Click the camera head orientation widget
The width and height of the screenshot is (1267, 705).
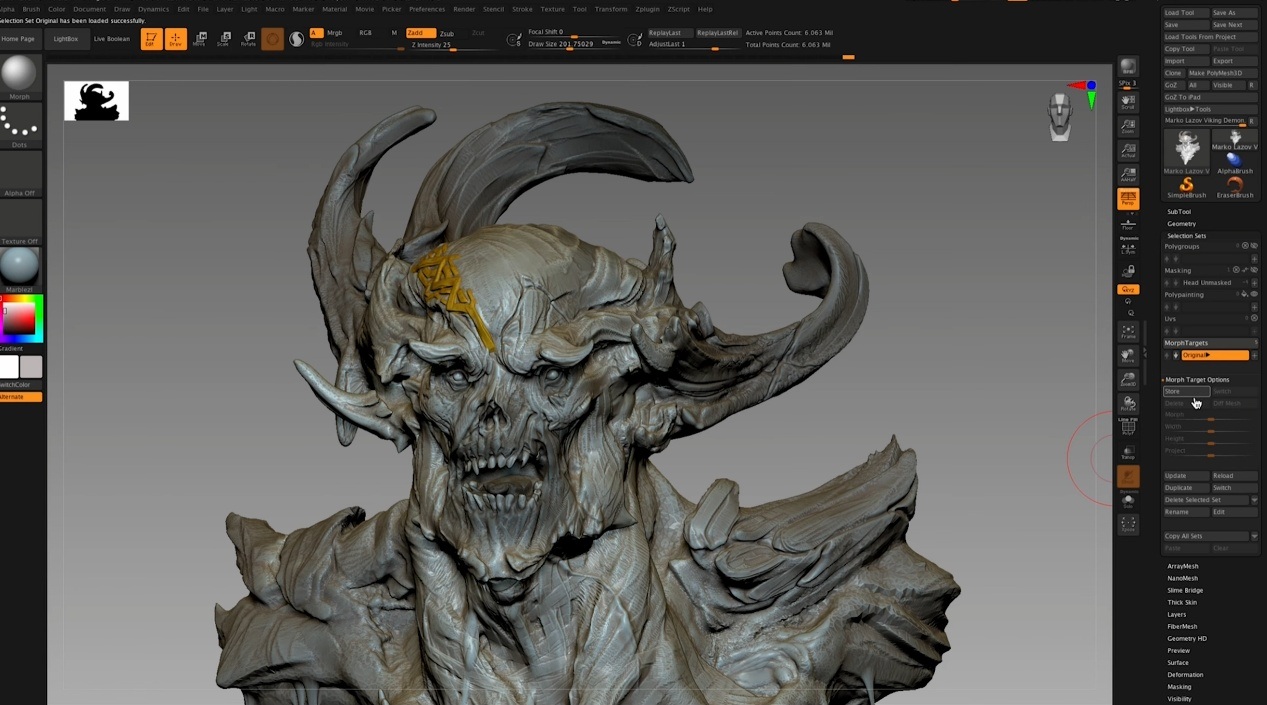pos(1060,116)
